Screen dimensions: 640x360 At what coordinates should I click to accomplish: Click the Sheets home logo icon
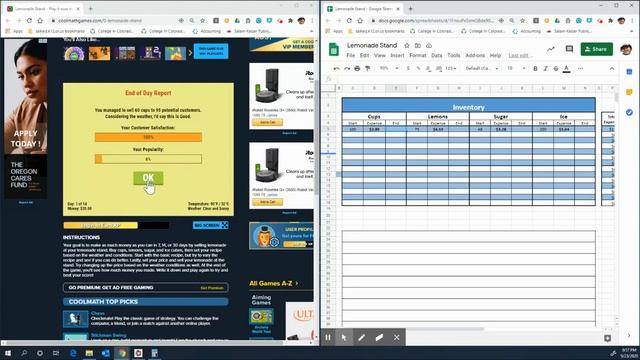point(334,49)
